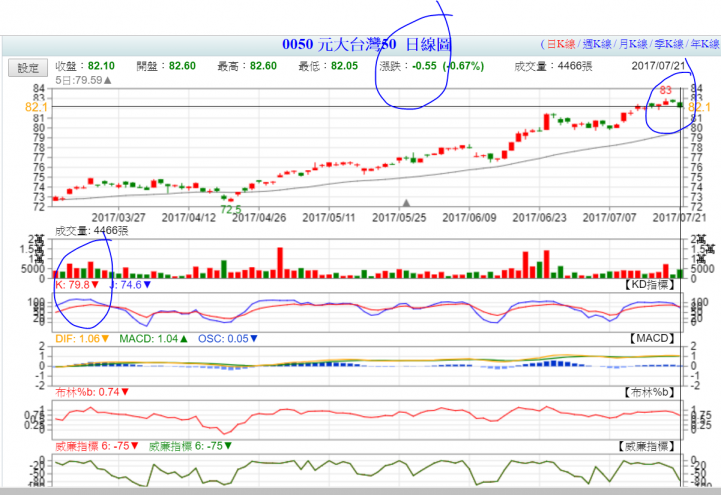
Task: Switch to 季K線 quarterly chart
Action: 669,44
